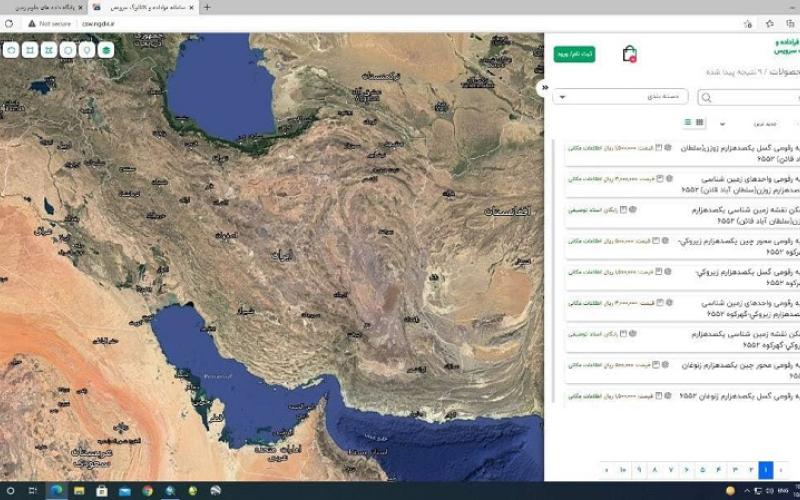
Task: Switch results to list view
Action: pyautogui.click(x=687, y=122)
